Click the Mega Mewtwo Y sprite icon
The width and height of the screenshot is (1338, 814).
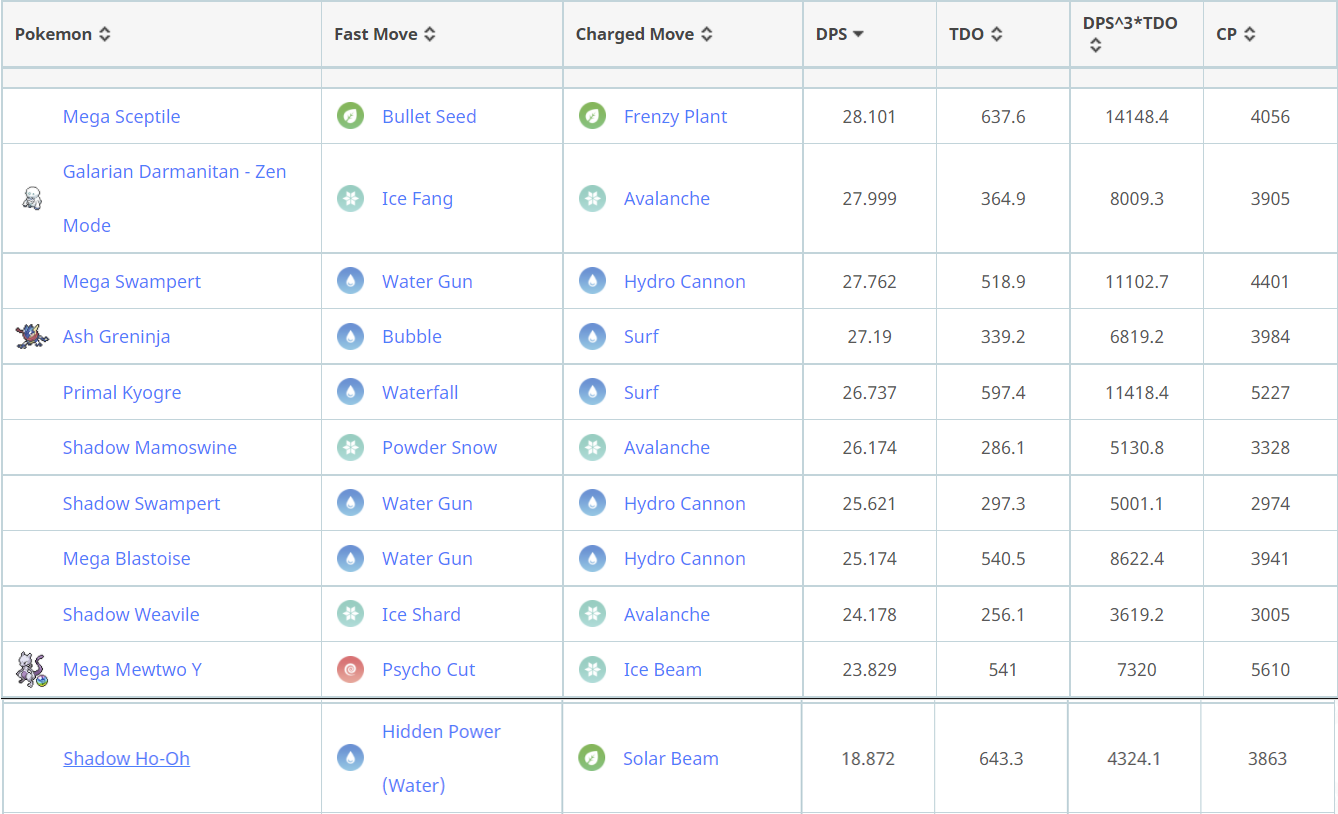point(32,669)
